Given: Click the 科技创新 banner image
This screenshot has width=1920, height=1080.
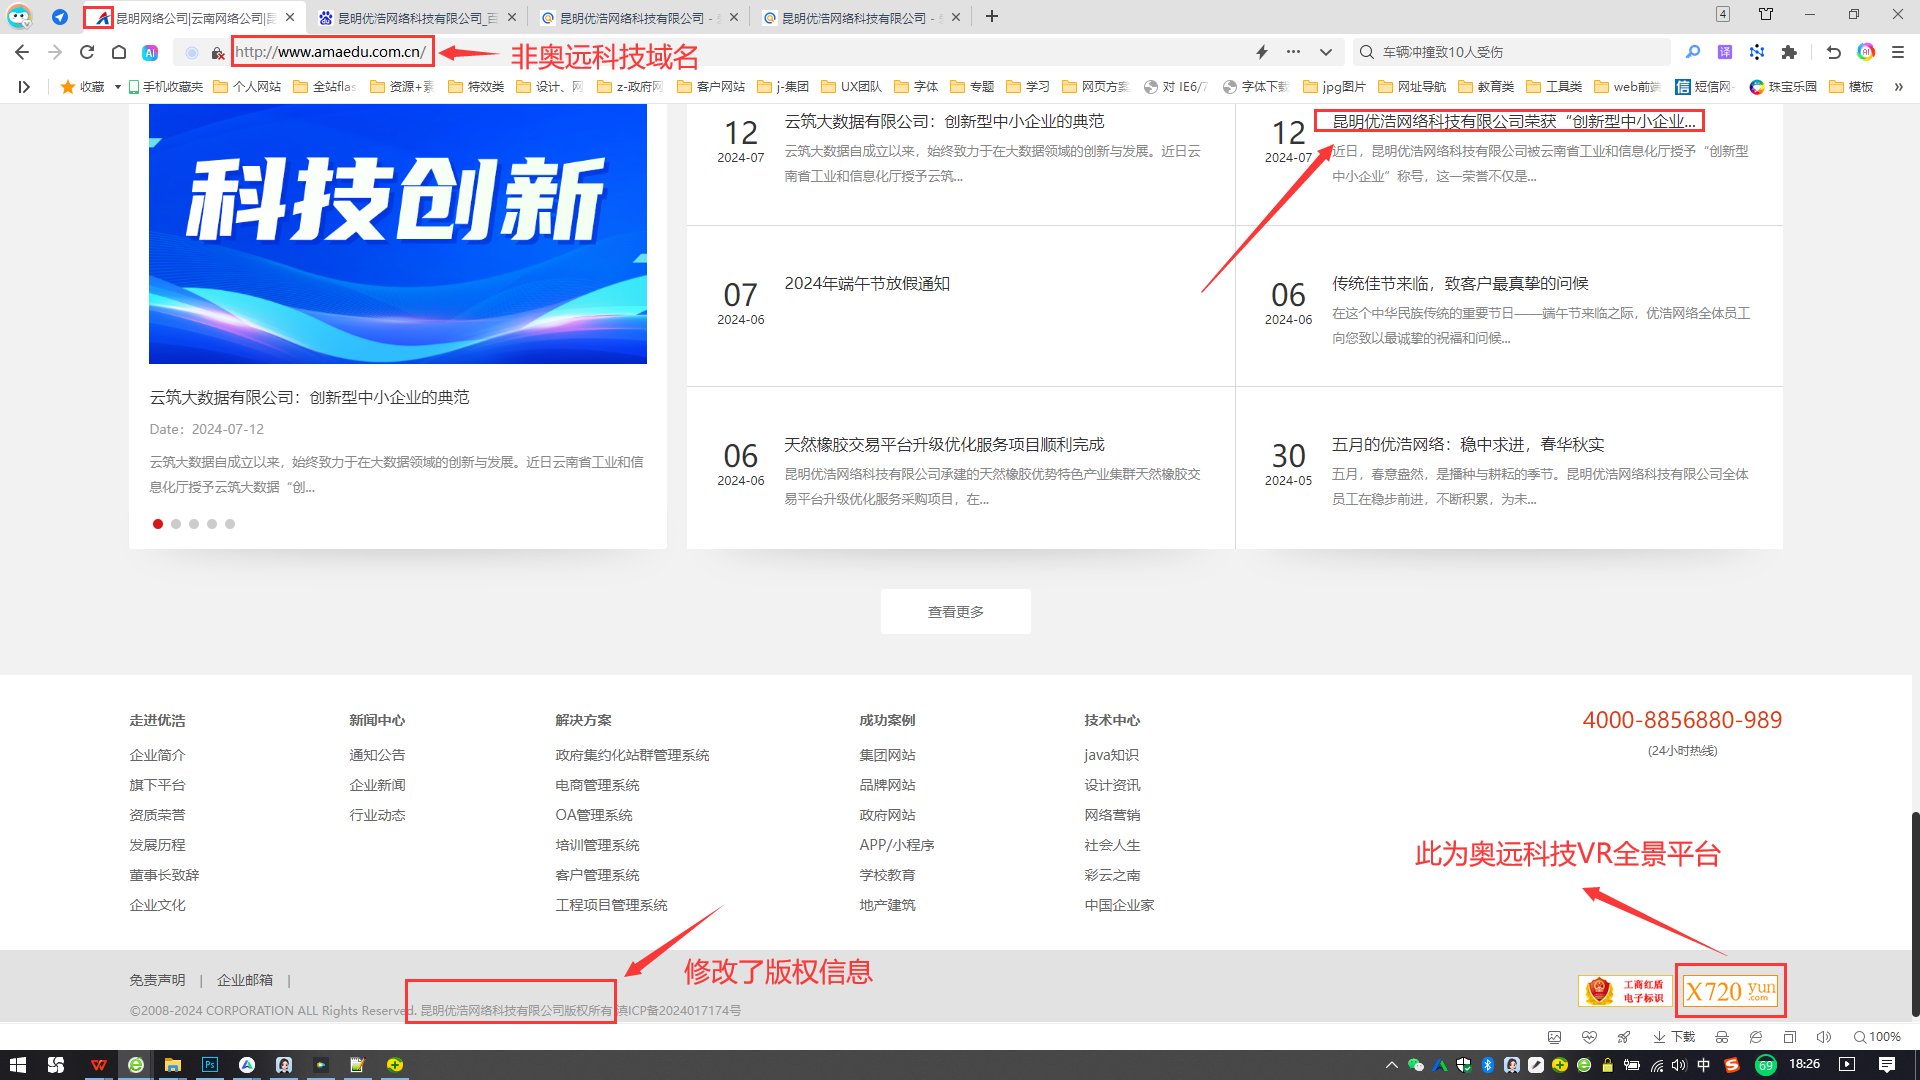Looking at the screenshot, I should point(397,233).
